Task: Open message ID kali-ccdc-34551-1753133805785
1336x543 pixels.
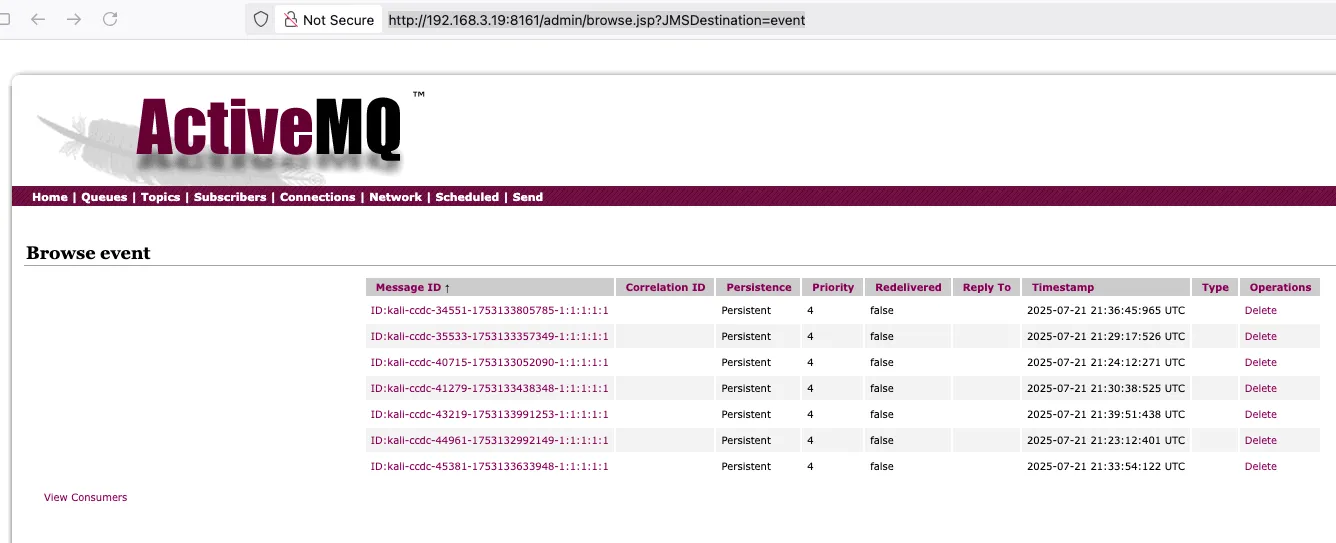Action: coord(489,310)
